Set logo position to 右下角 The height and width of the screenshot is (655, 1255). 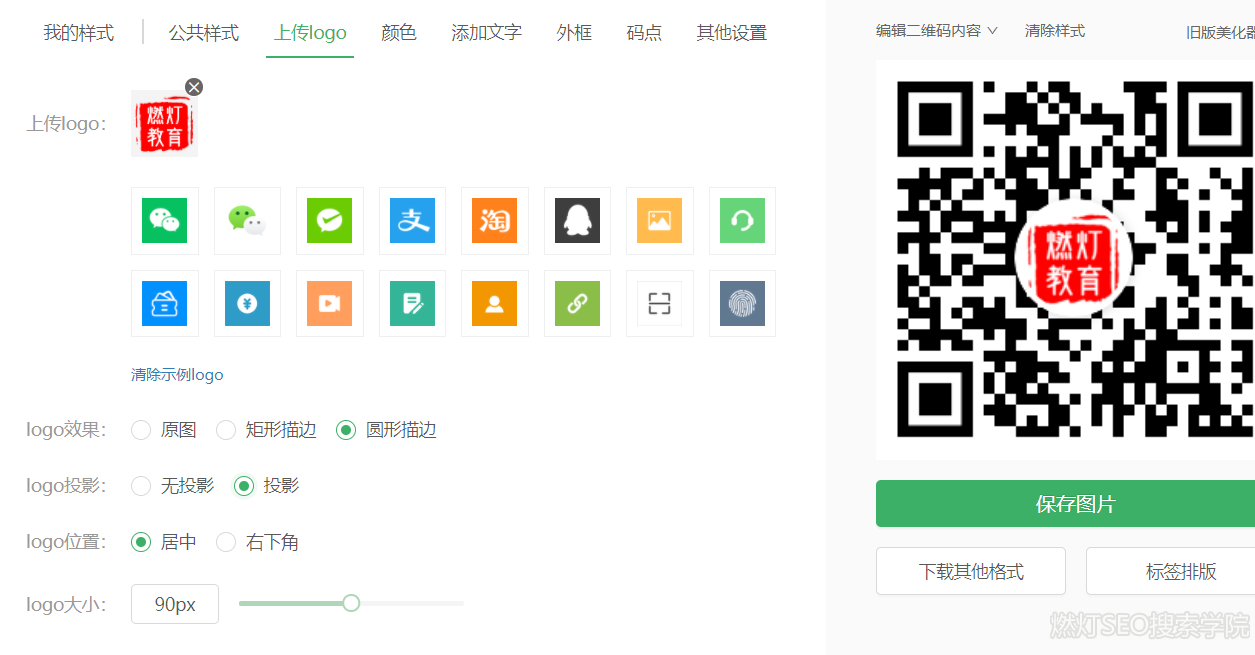pos(226,542)
